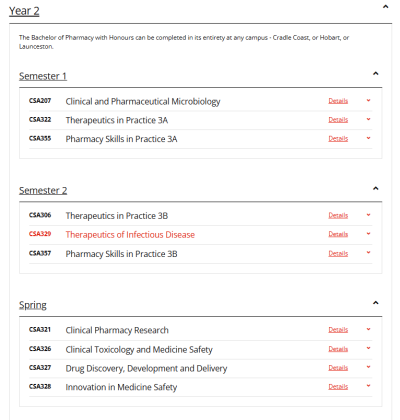The height and width of the screenshot is (420, 400).
Task: Open Details link for Clinical Toxicology and Medicine Safety
Action: pyautogui.click(x=338, y=349)
